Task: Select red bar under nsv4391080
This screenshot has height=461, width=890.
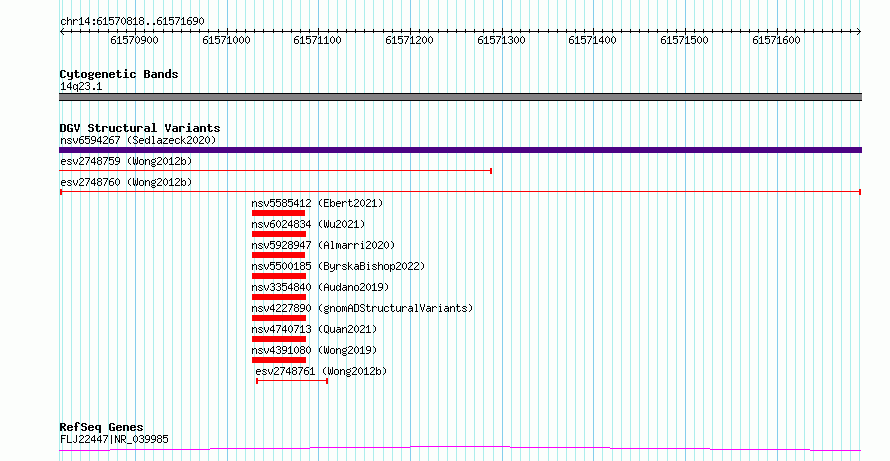Action: [279, 360]
